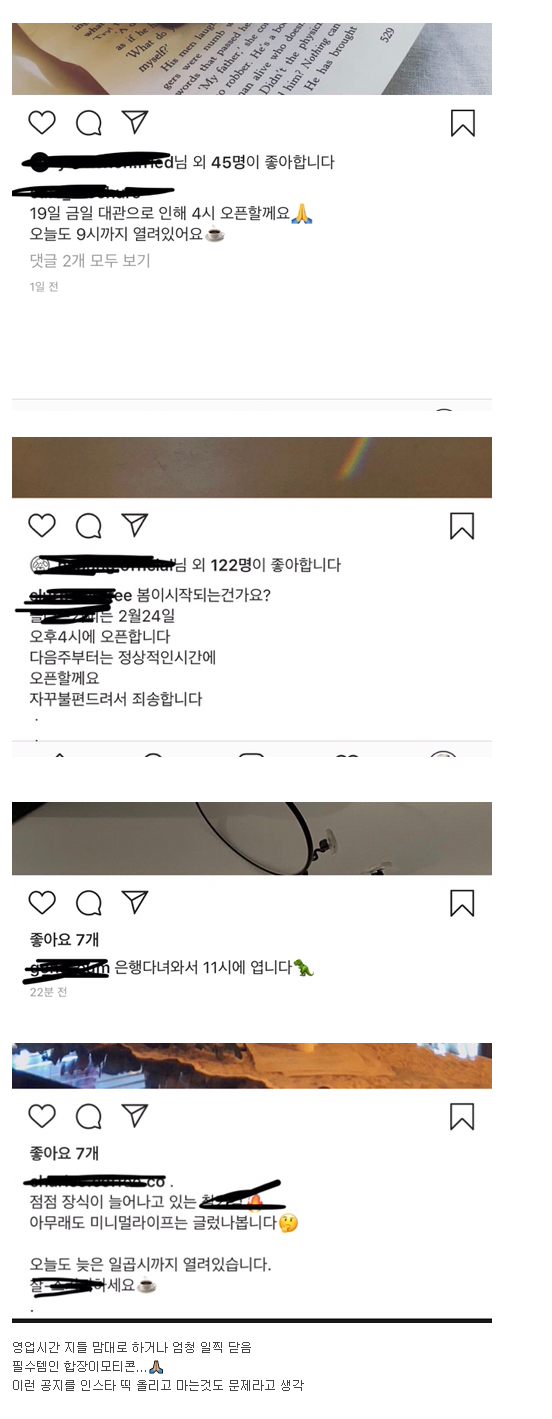Share the post with the book photo
This screenshot has height=1419, width=552.
(x=135, y=122)
